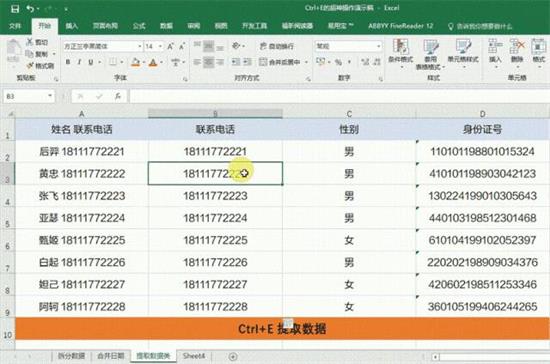This screenshot has width=550, height=364.
Task: Open the Name Box dropdown arrow
Action: [x=50, y=96]
